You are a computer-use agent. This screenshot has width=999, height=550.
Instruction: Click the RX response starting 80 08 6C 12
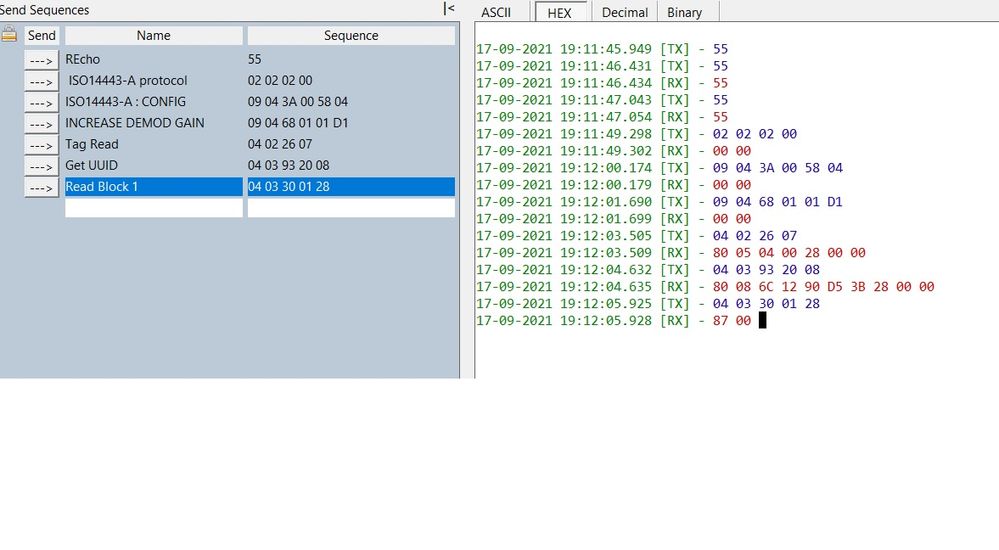823,287
